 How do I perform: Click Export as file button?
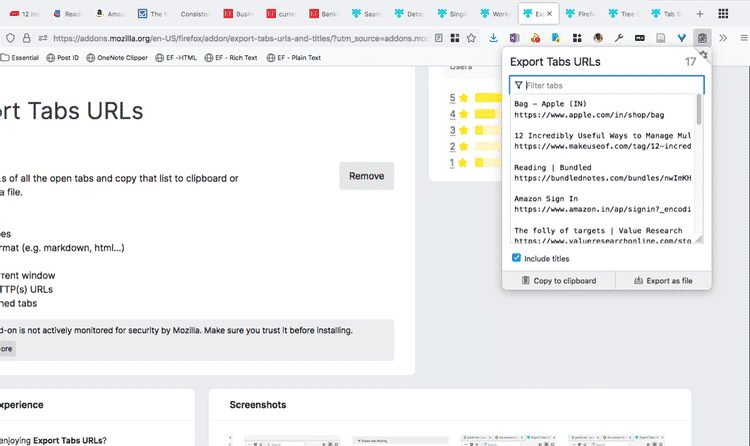pos(663,280)
